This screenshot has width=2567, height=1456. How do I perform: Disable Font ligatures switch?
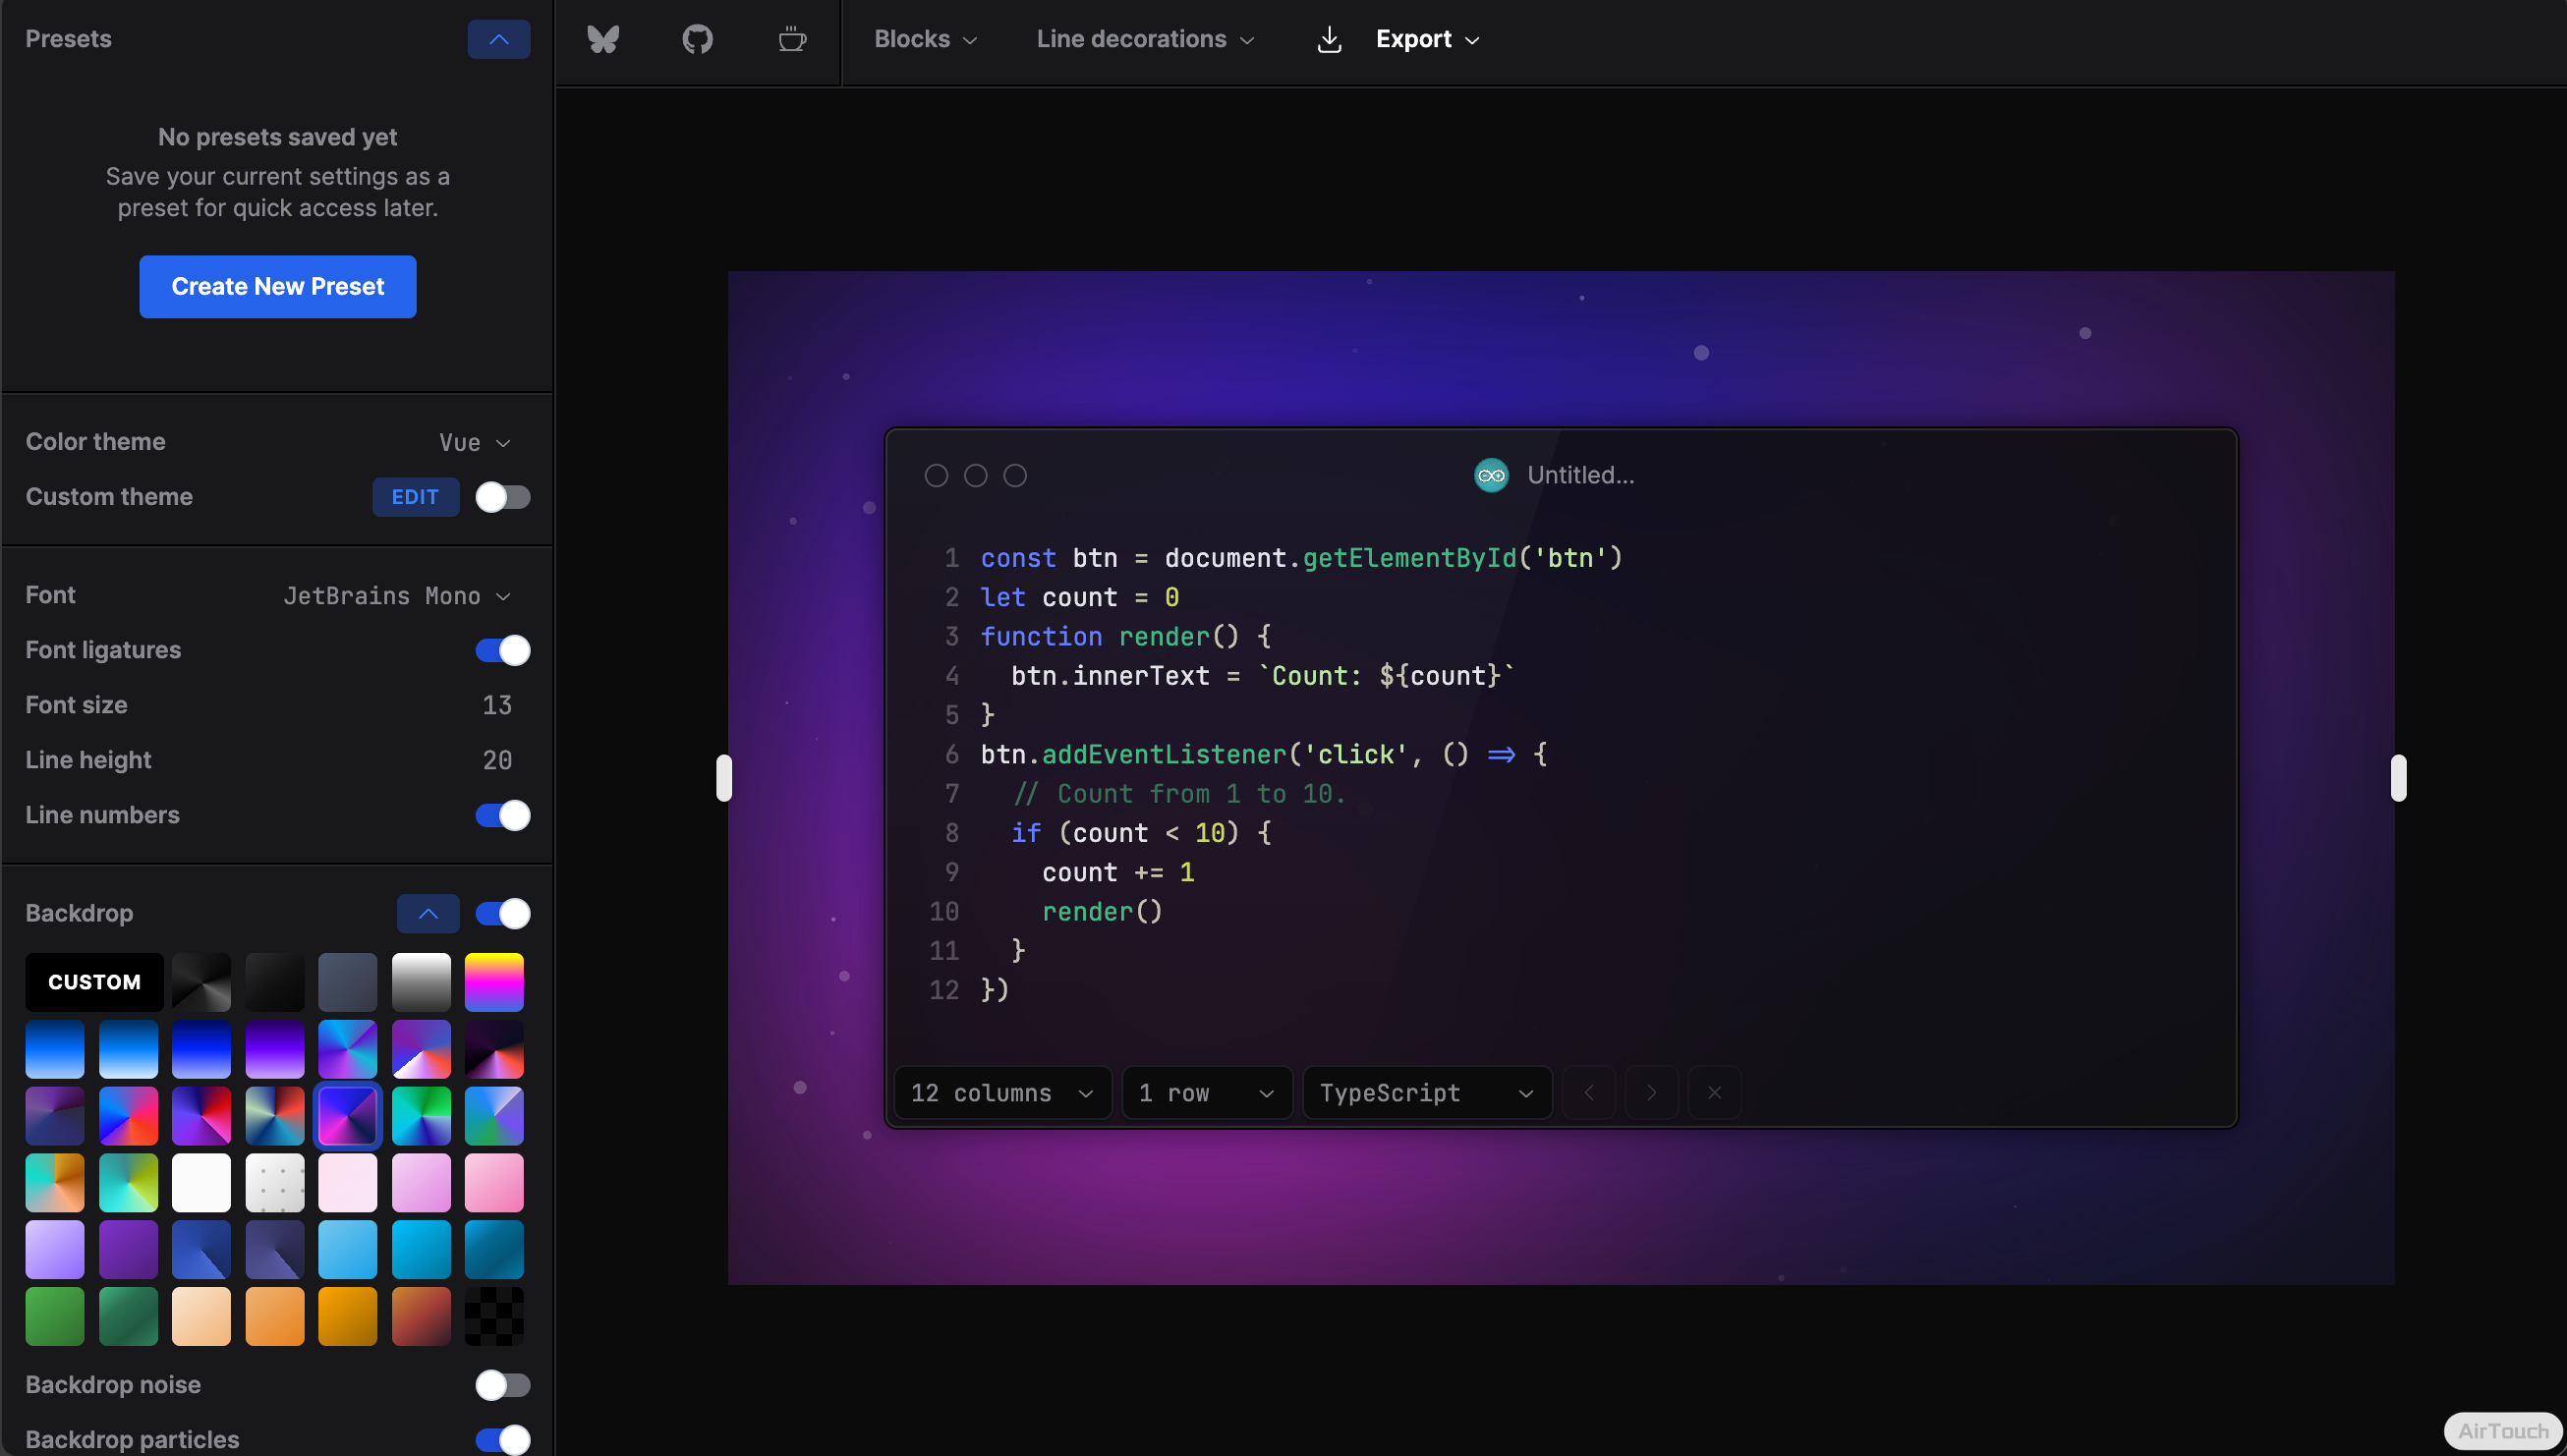click(x=502, y=650)
